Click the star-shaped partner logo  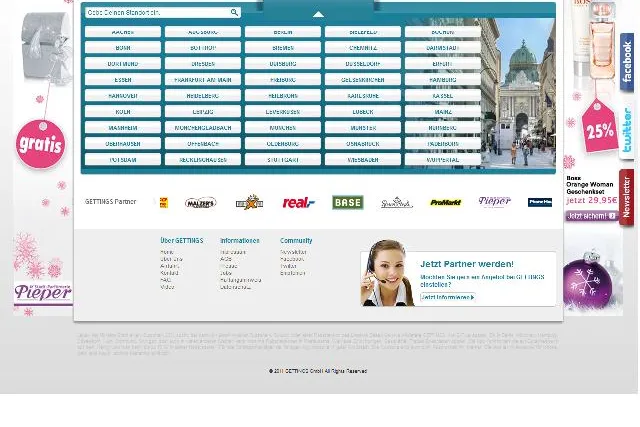tap(249, 202)
